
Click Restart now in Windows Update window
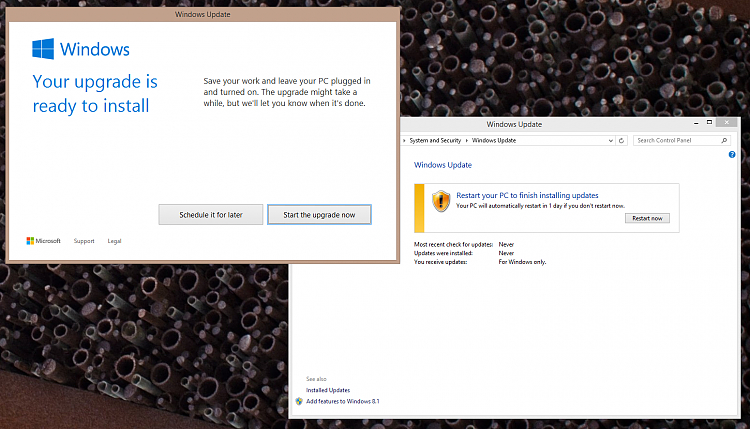(x=647, y=218)
